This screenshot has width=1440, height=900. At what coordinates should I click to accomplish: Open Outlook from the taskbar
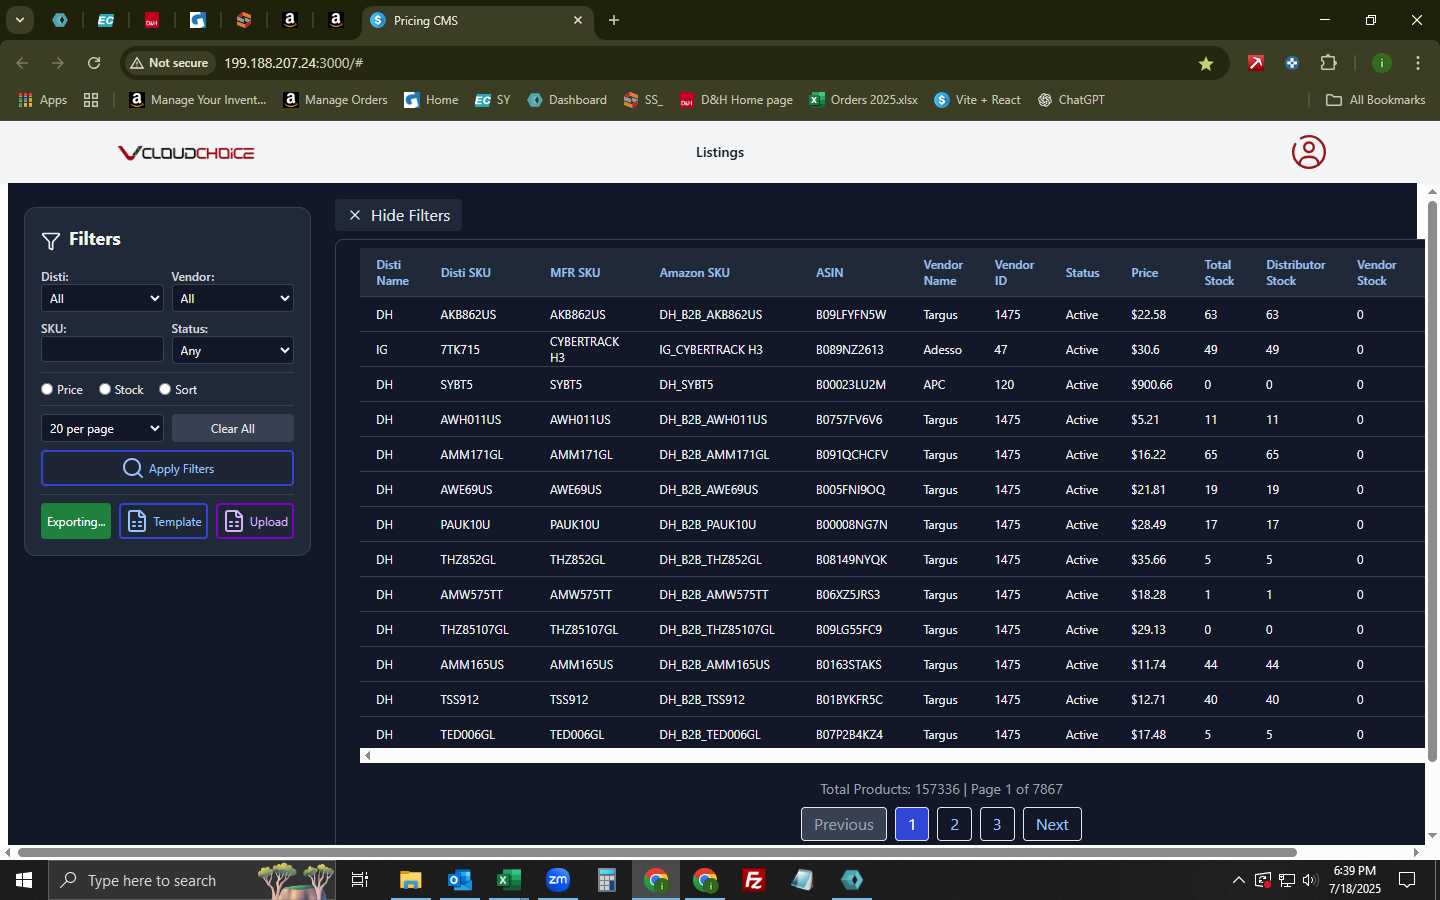coord(460,880)
